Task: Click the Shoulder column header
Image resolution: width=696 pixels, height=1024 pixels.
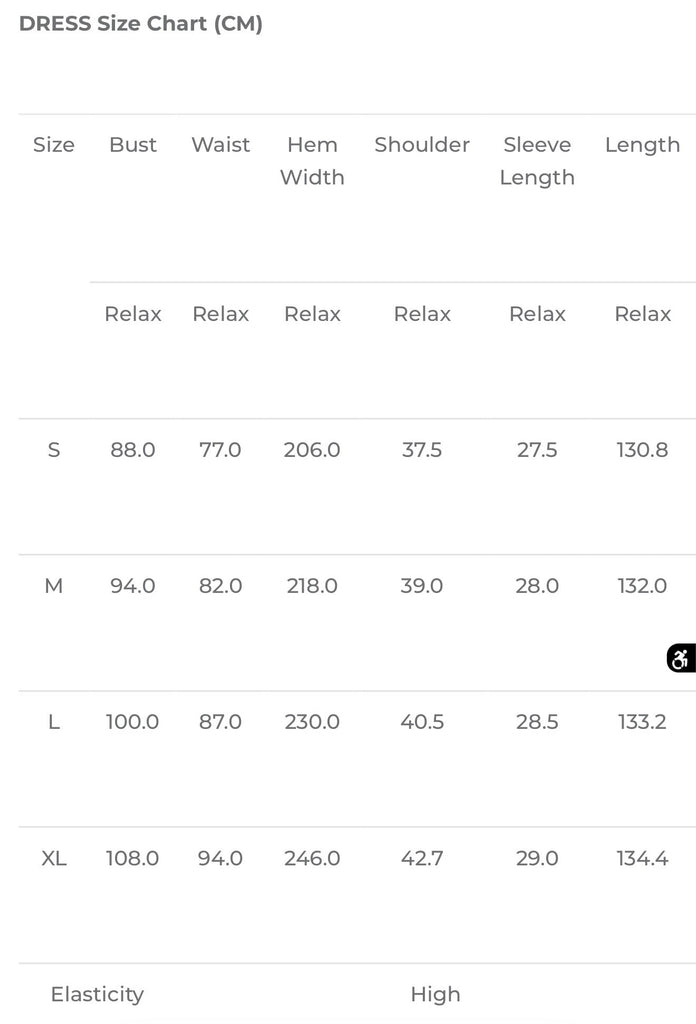Action: 422,145
